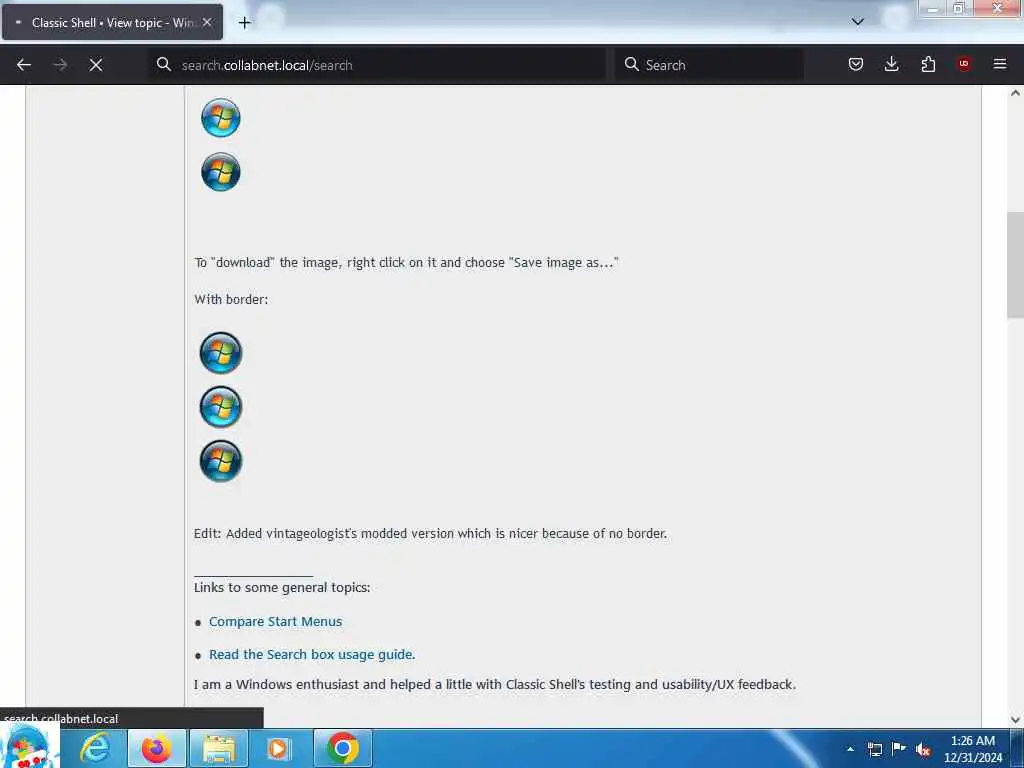Image resolution: width=1024 pixels, height=768 pixels.
Task: Click the toolbar Search box
Action: coord(709,65)
